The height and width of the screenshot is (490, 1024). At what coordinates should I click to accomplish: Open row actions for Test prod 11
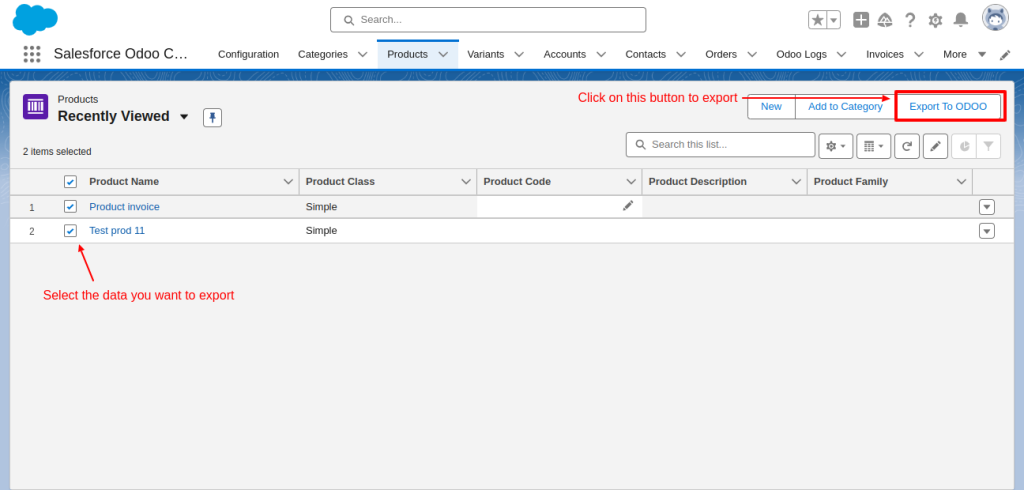pos(987,231)
